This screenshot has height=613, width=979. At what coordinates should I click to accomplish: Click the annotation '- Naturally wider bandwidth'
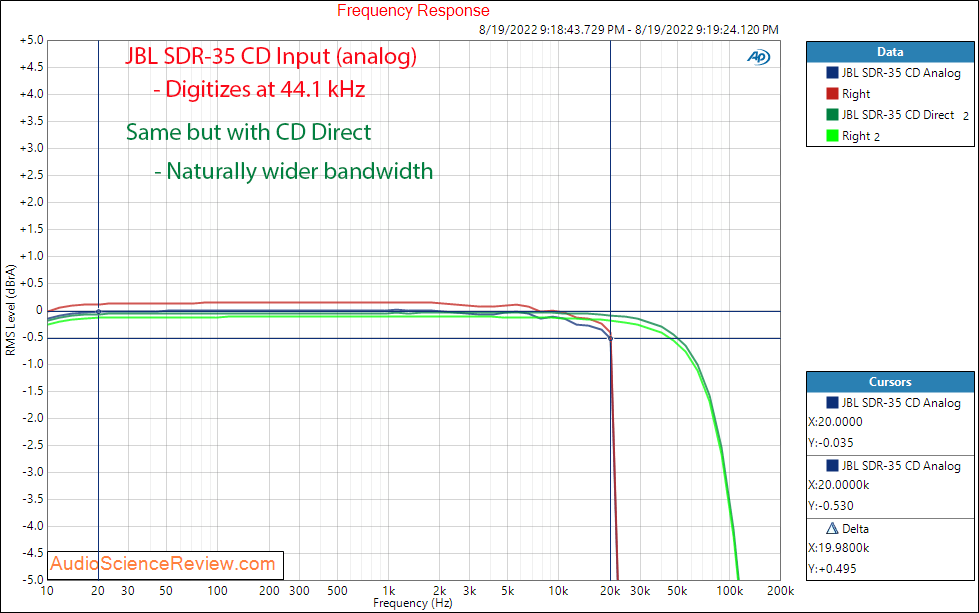(293, 171)
